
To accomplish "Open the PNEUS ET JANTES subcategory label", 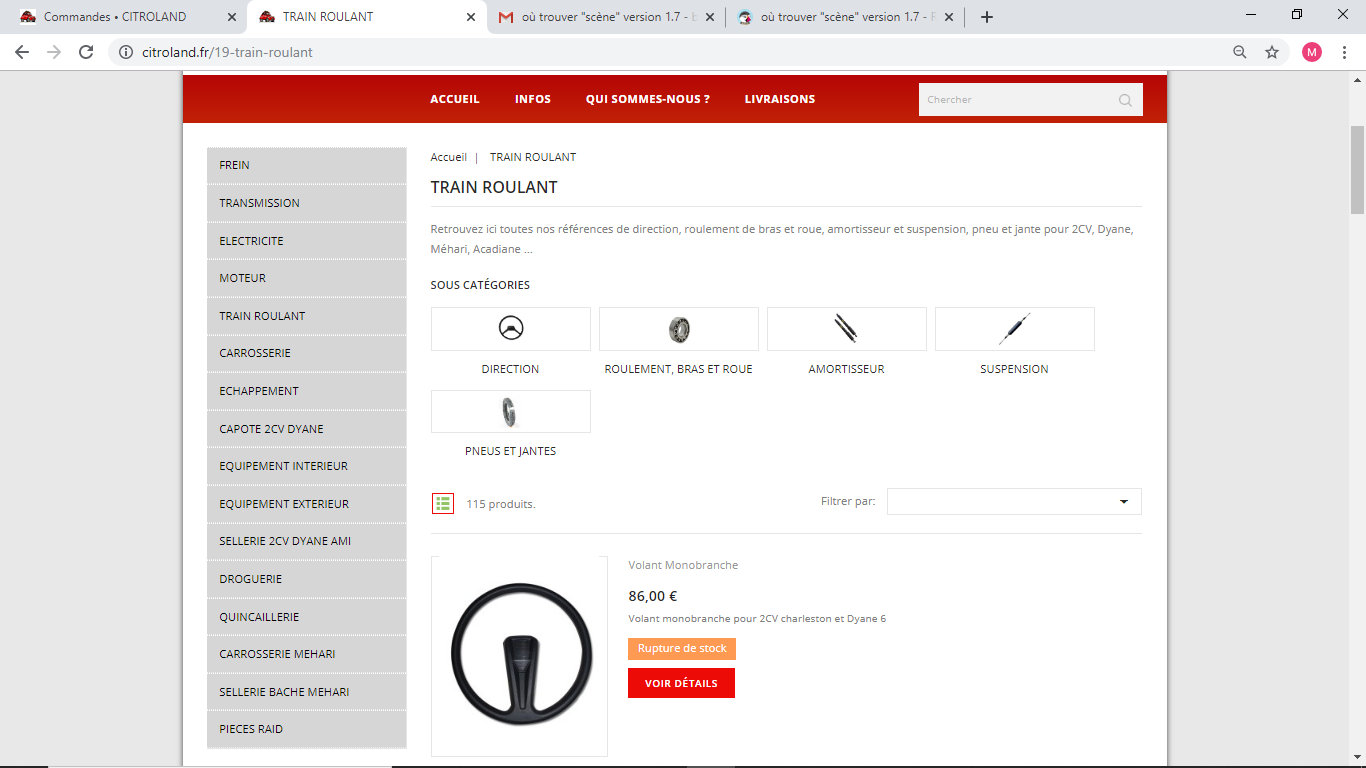I will point(511,451).
